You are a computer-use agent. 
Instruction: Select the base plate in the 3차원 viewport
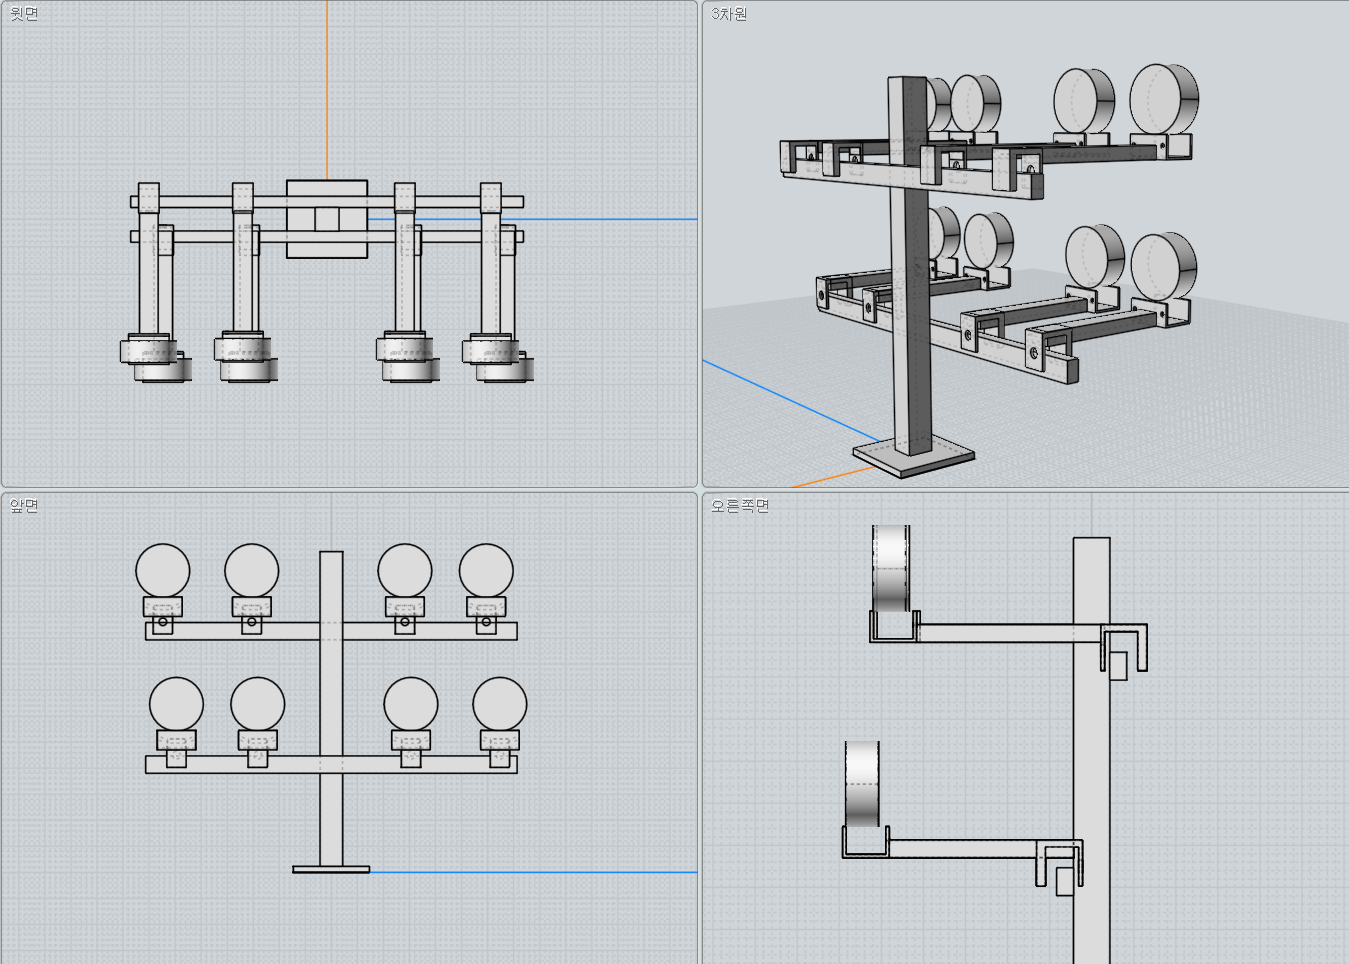(914, 458)
